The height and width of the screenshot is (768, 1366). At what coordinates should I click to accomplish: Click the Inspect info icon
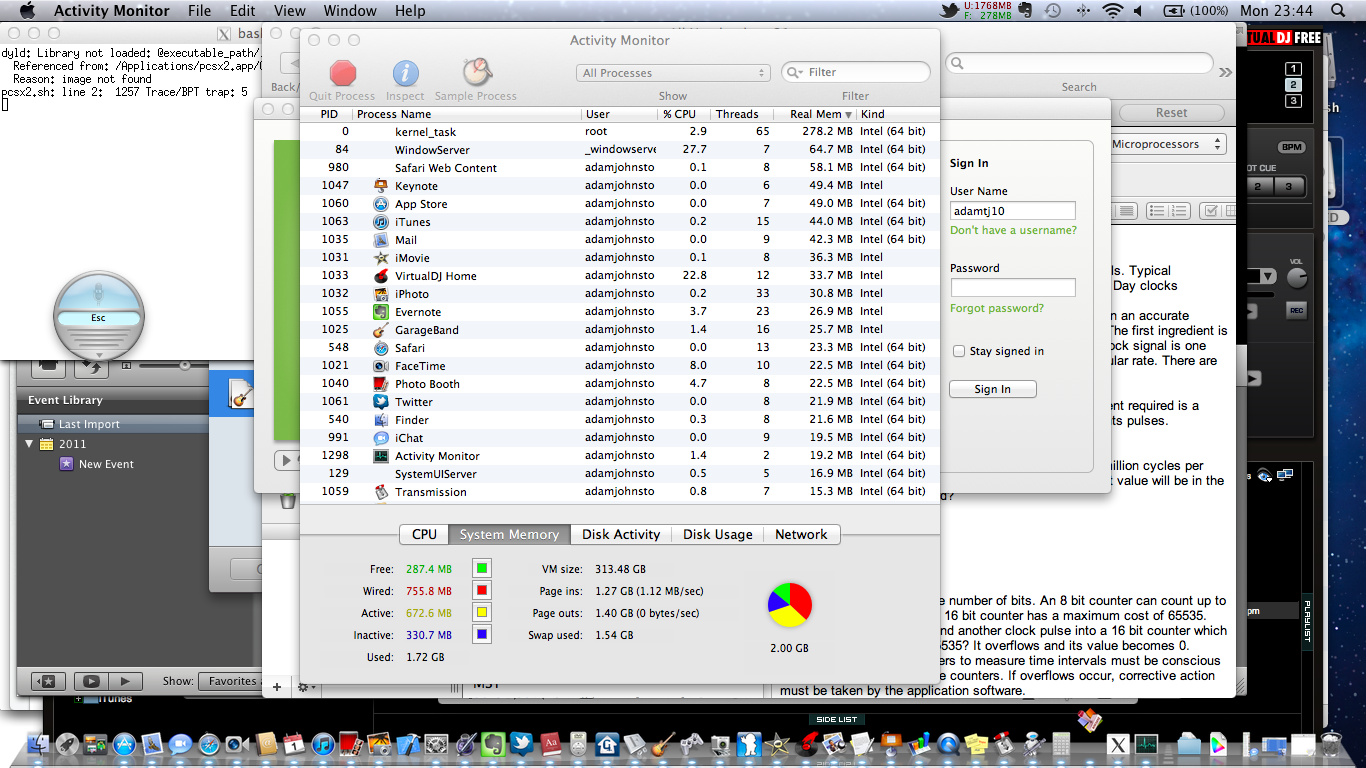click(x=405, y=73)
